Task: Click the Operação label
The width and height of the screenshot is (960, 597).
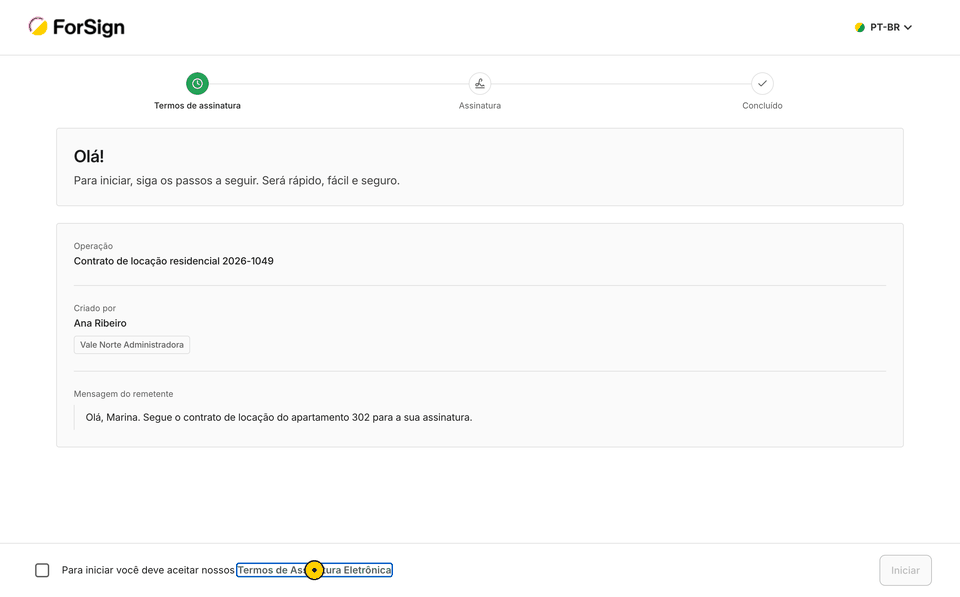Action: pos(93,246)
